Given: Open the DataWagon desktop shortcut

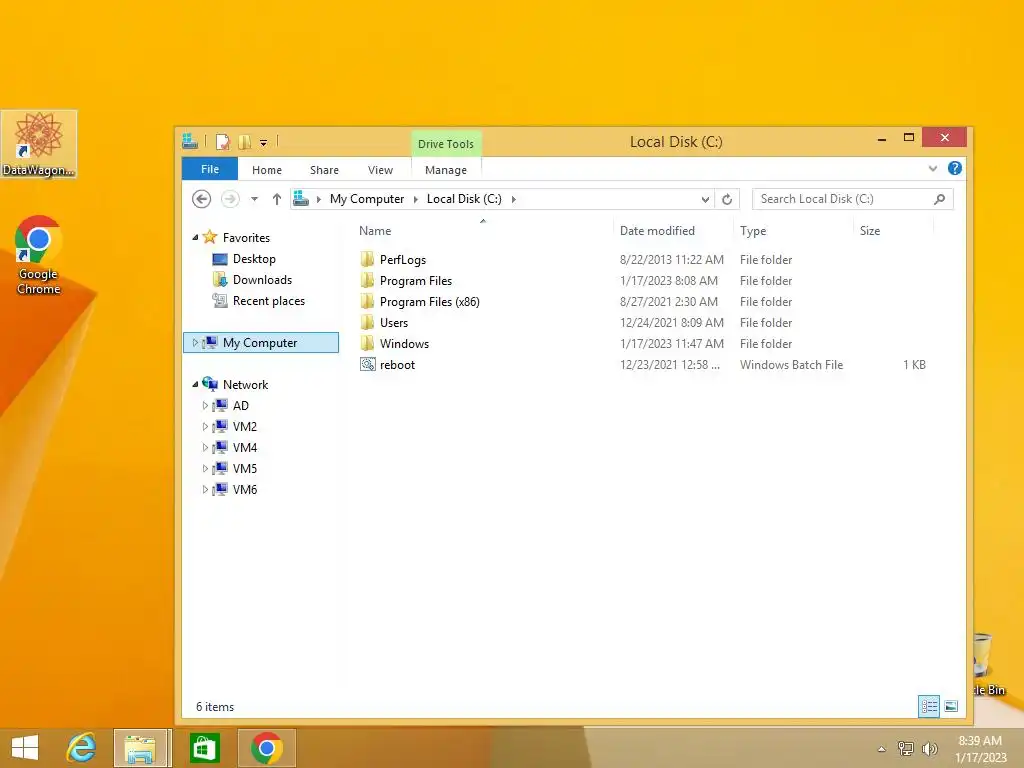Looking at the screenshot, I should click(x=39, y=144).
